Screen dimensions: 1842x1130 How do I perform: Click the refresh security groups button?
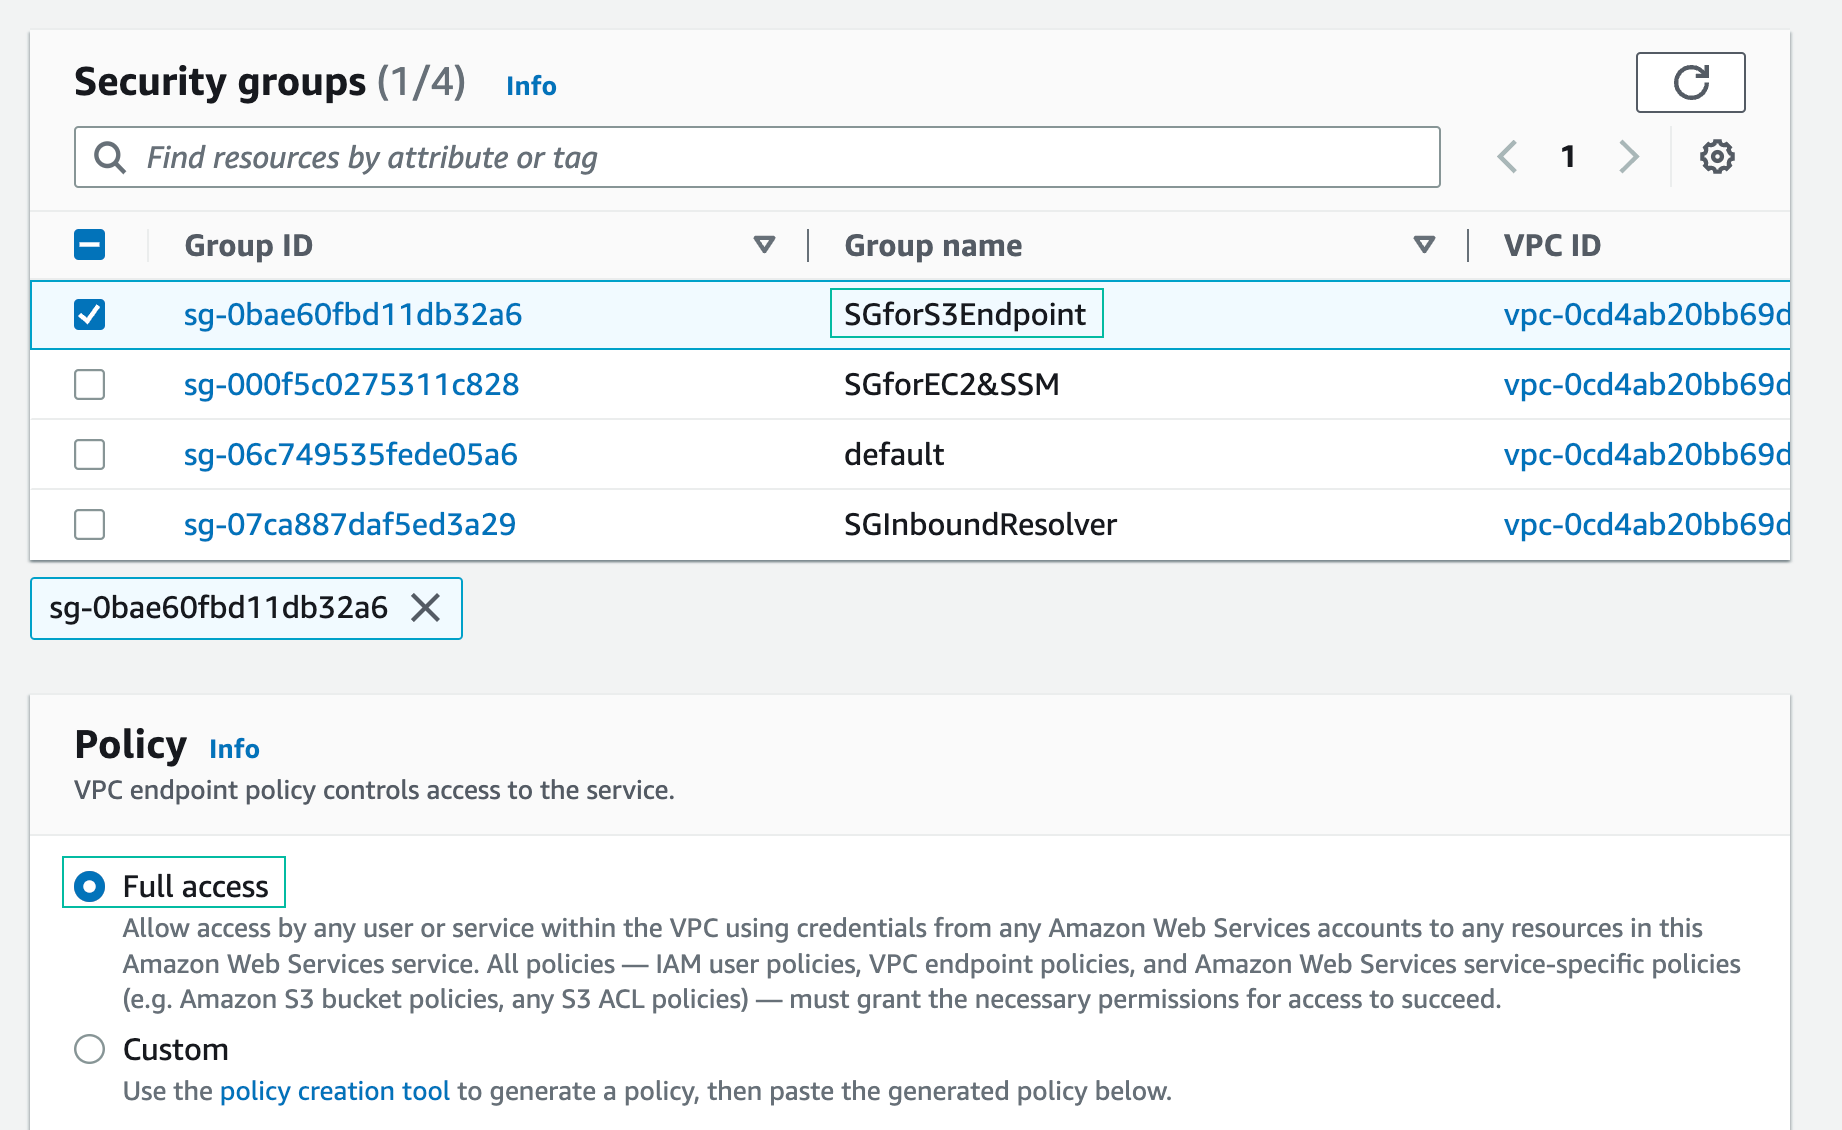pos(1690,83)
